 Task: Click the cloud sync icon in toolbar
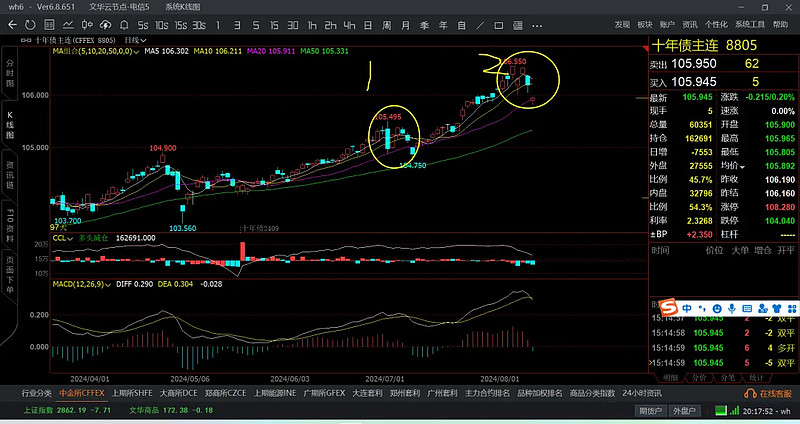coord(106,24)
